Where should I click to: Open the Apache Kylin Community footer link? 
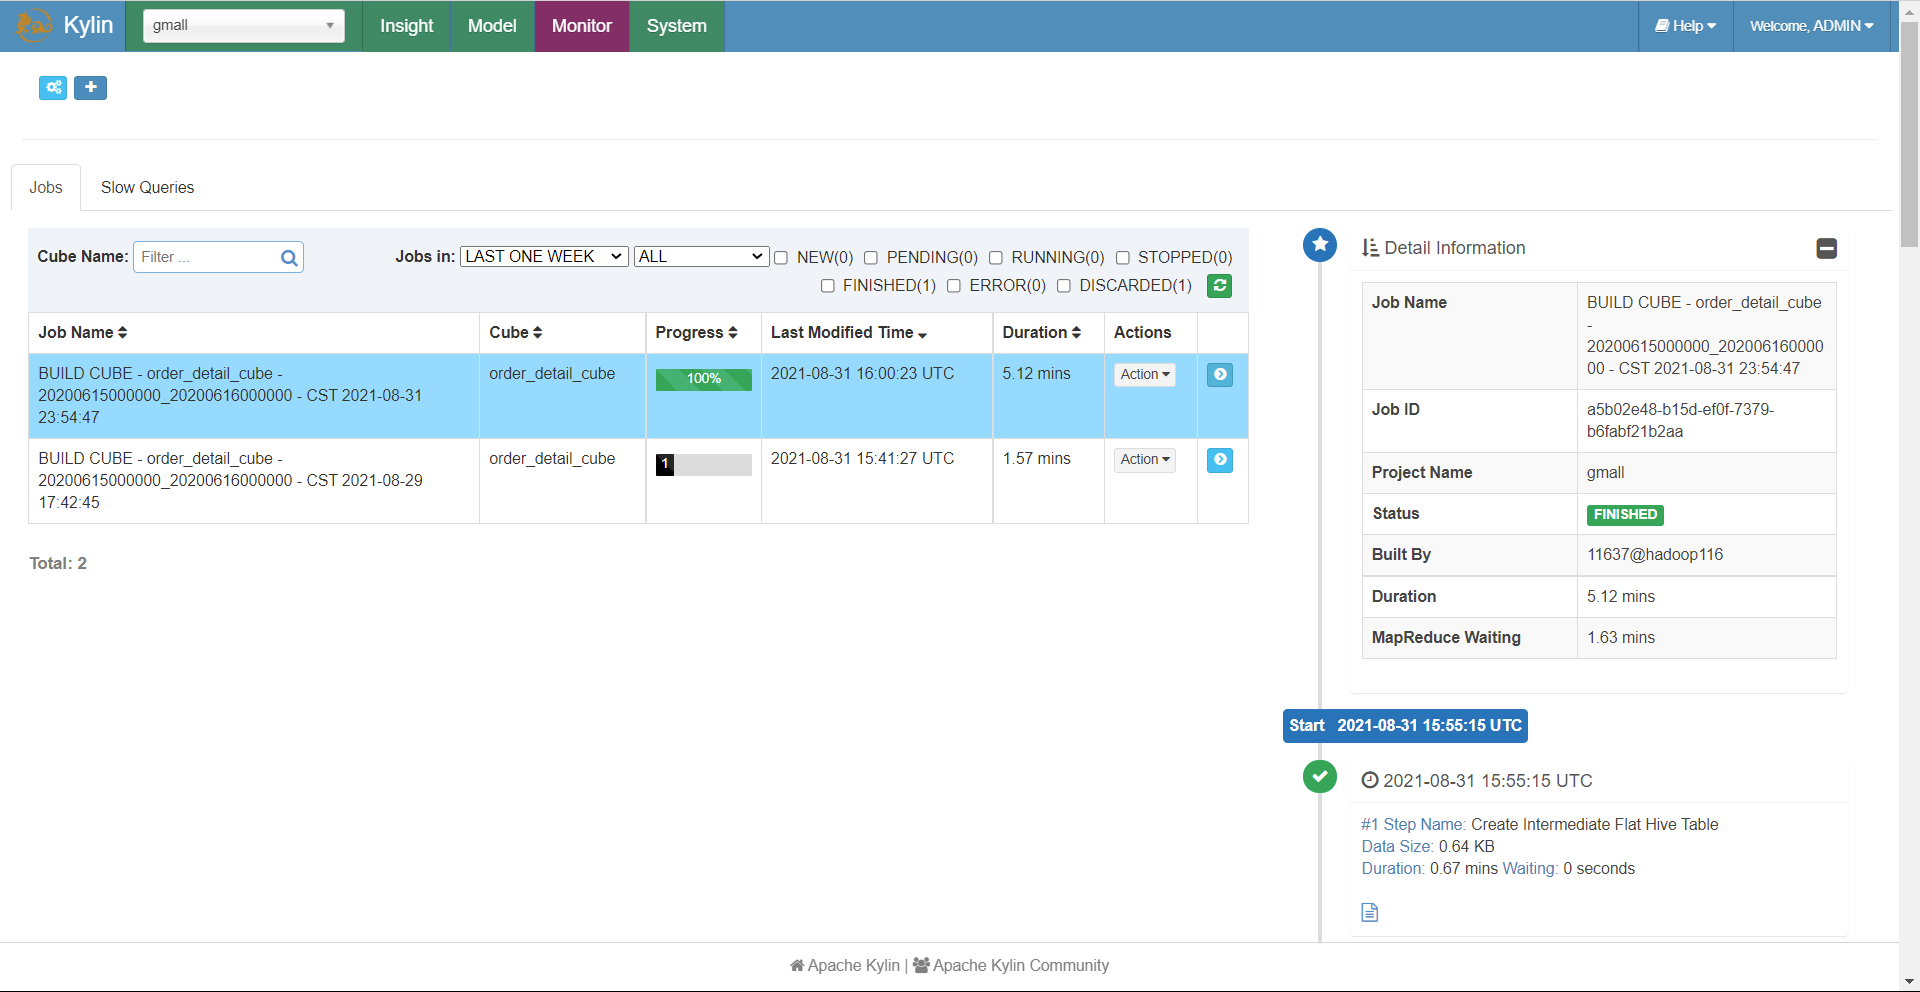(x=1011, y=965)
